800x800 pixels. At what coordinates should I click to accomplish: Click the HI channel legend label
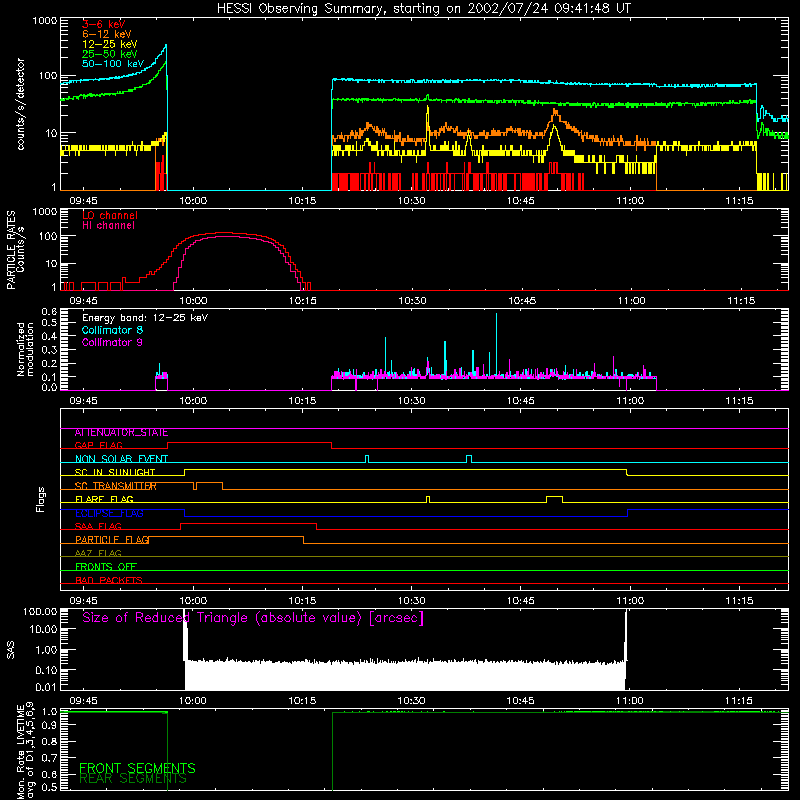click(109, 226)
